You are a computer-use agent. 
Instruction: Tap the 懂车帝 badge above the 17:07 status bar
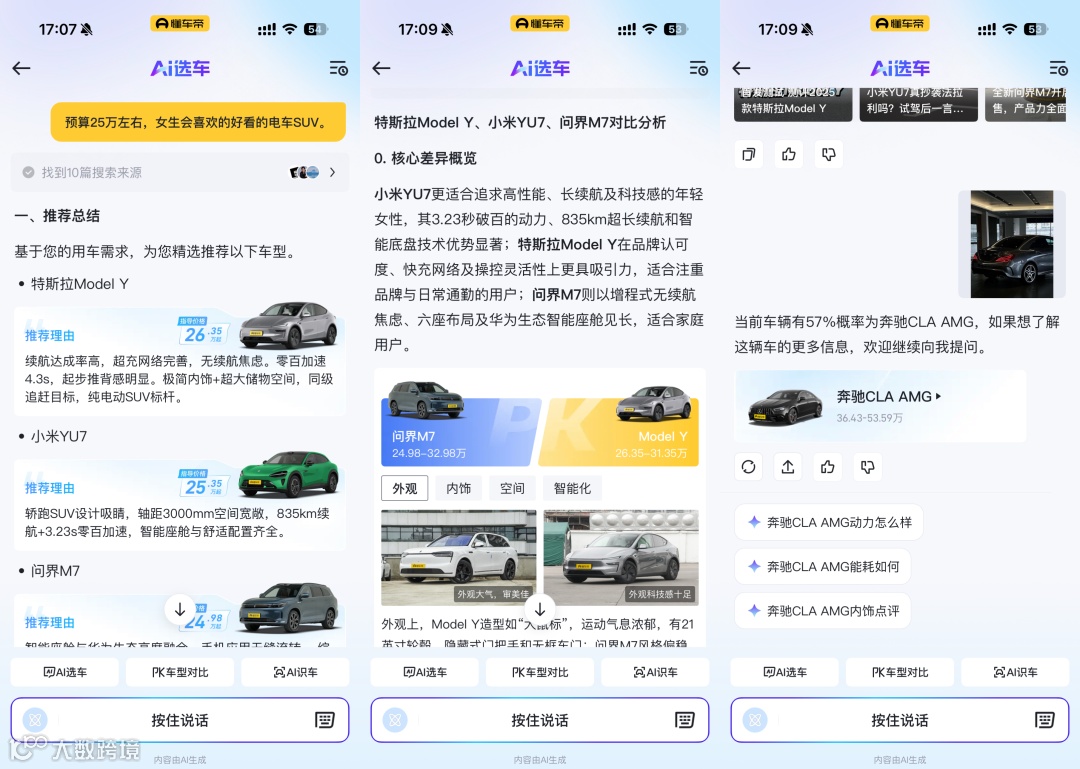coord(180,23)
